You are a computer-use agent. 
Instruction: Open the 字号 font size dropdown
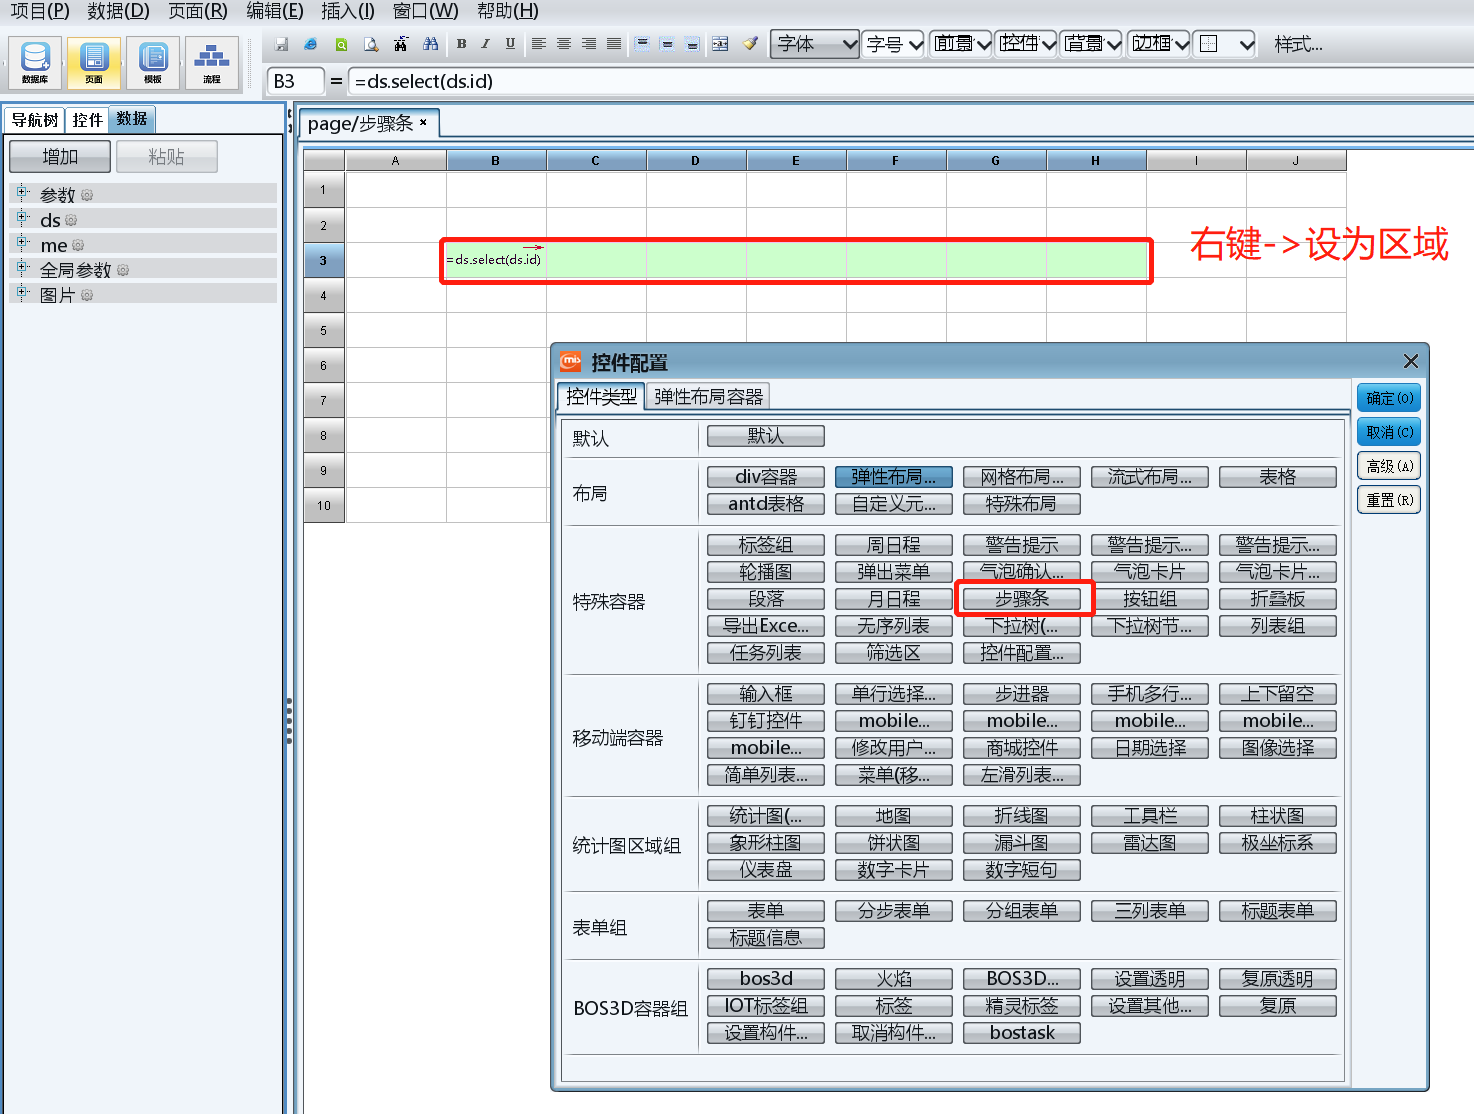click(x=894, y=44)
